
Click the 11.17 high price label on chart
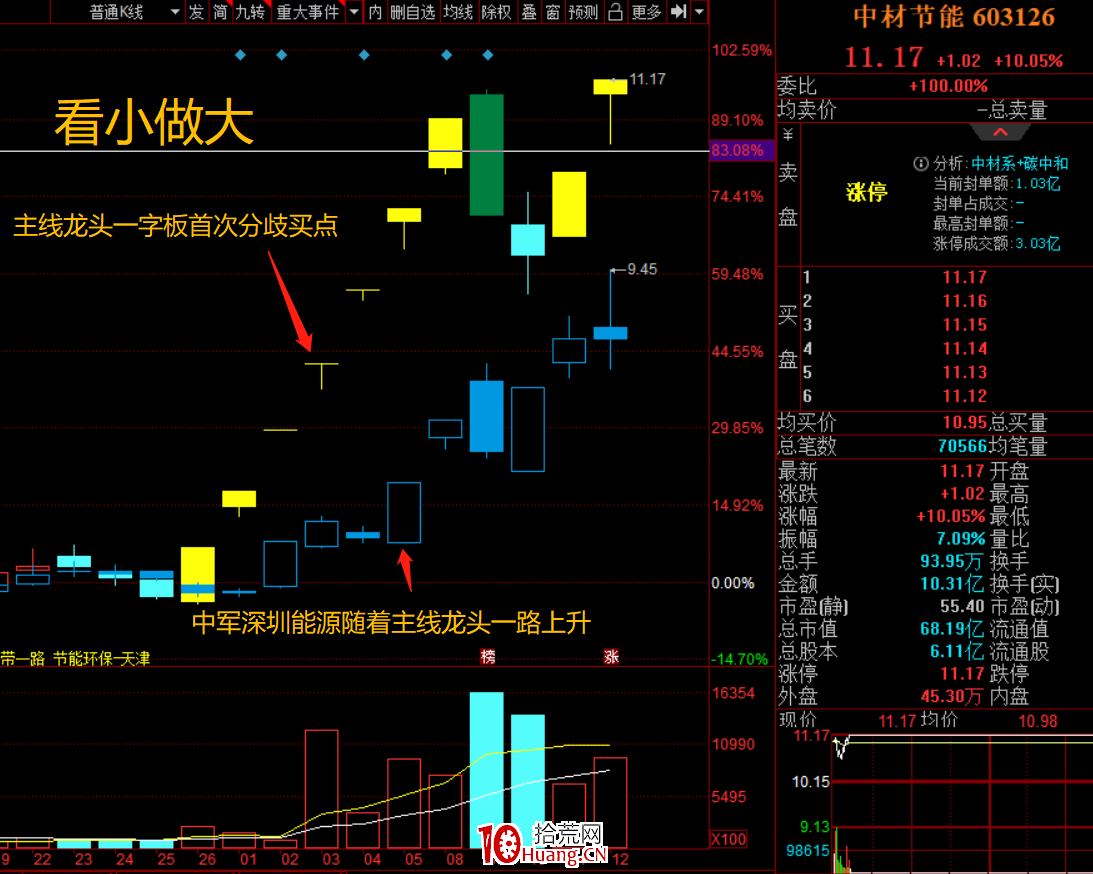pyautogui.click(x=647, y=79)
